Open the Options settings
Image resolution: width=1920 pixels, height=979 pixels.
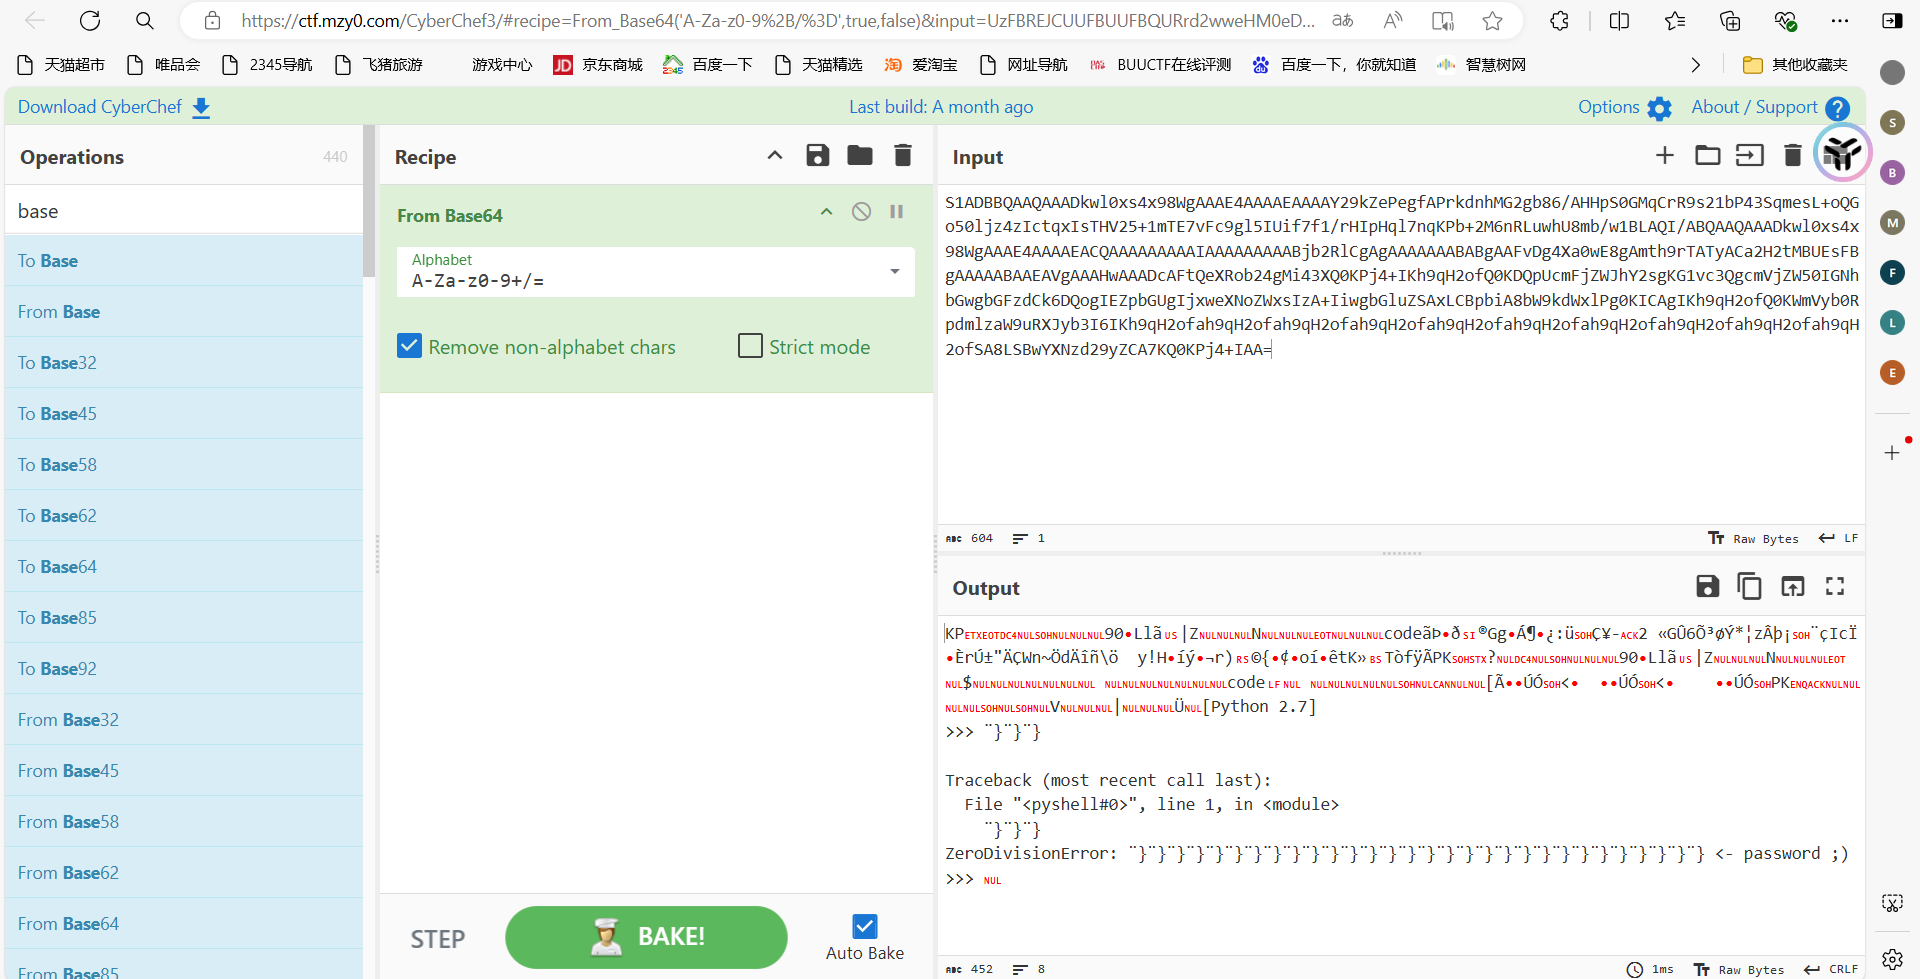coord(1624,107)
